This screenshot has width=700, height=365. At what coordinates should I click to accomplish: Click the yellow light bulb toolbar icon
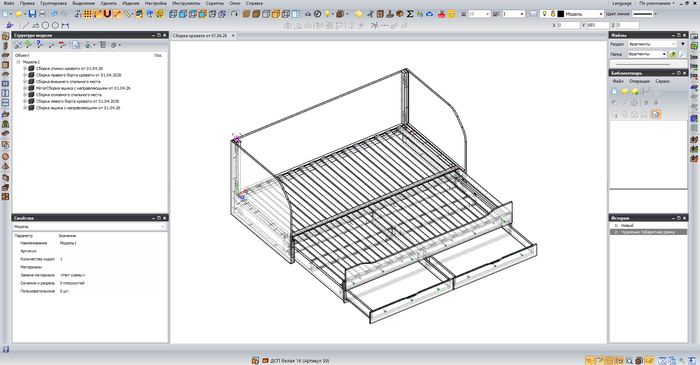pyautogui.click(x=327, y=14)
